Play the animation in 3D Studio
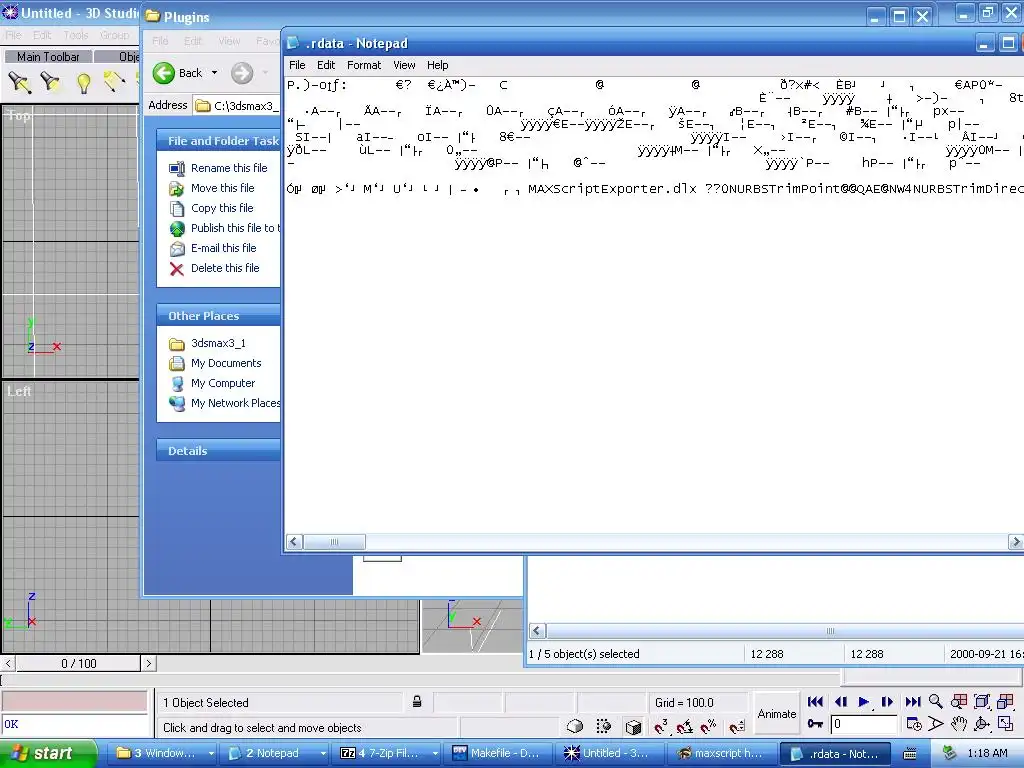This screenshot has height=768, width=1024. [x=863, y=702]
